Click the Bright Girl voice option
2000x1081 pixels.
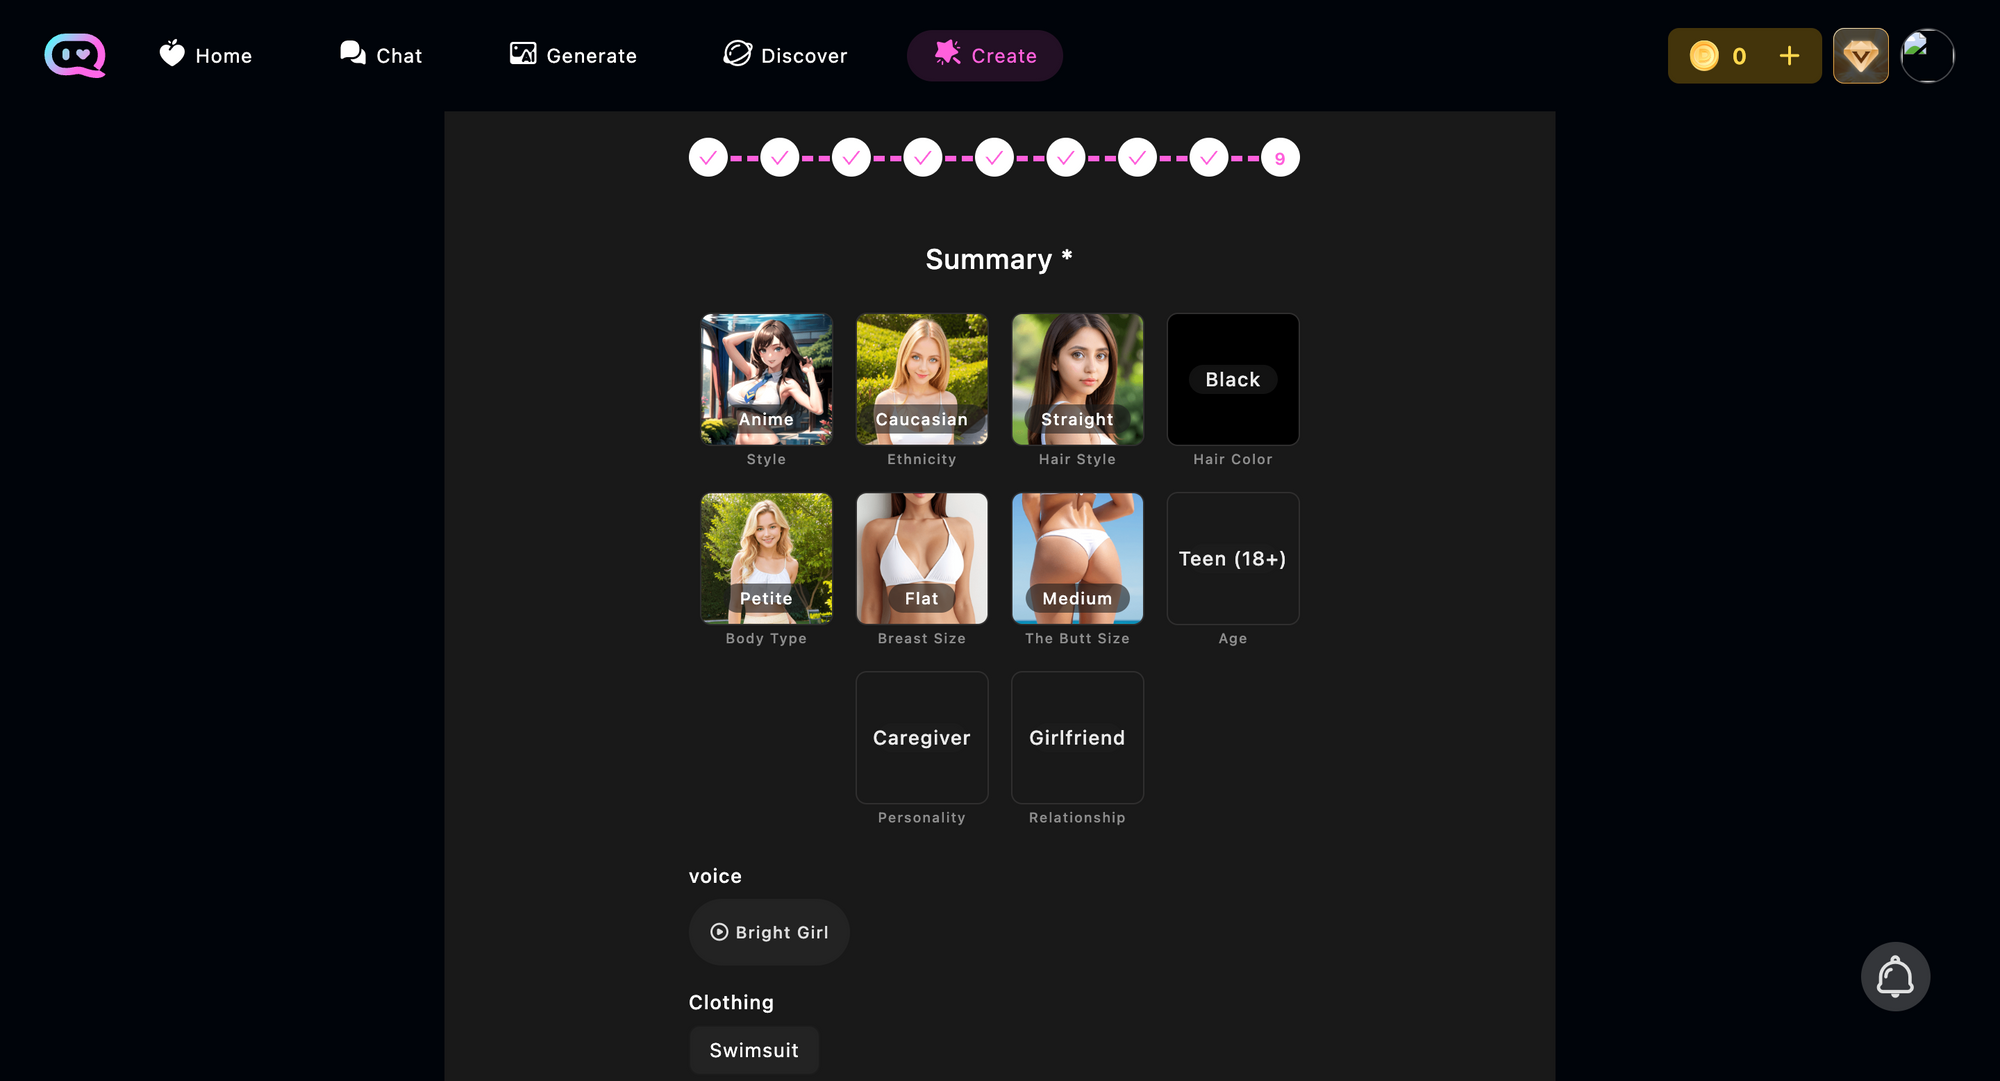point(770,932)
